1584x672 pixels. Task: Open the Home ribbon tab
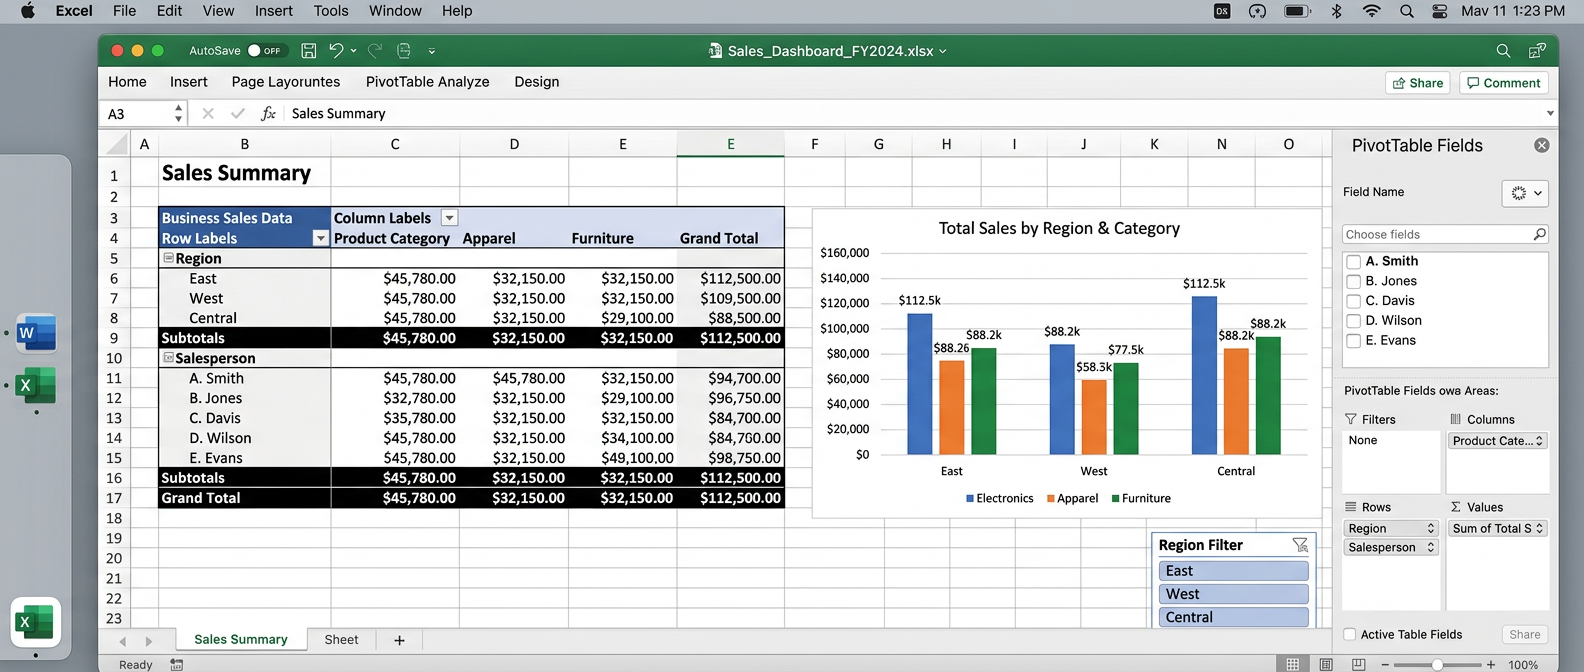127,82
